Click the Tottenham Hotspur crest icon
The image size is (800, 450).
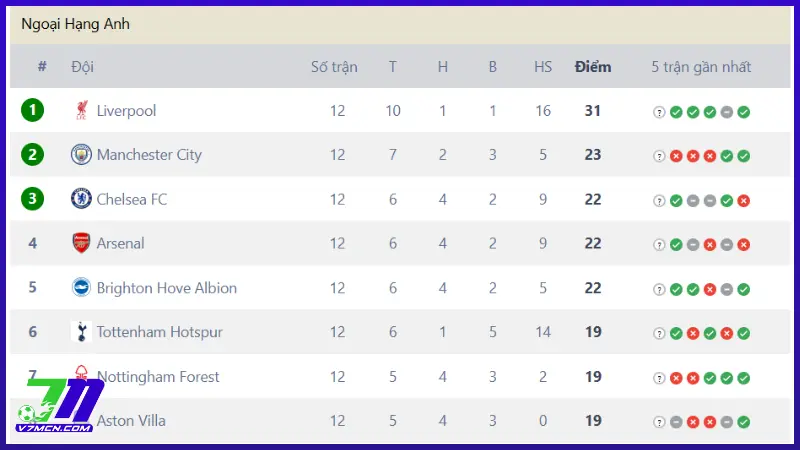[x=81, y=332]
